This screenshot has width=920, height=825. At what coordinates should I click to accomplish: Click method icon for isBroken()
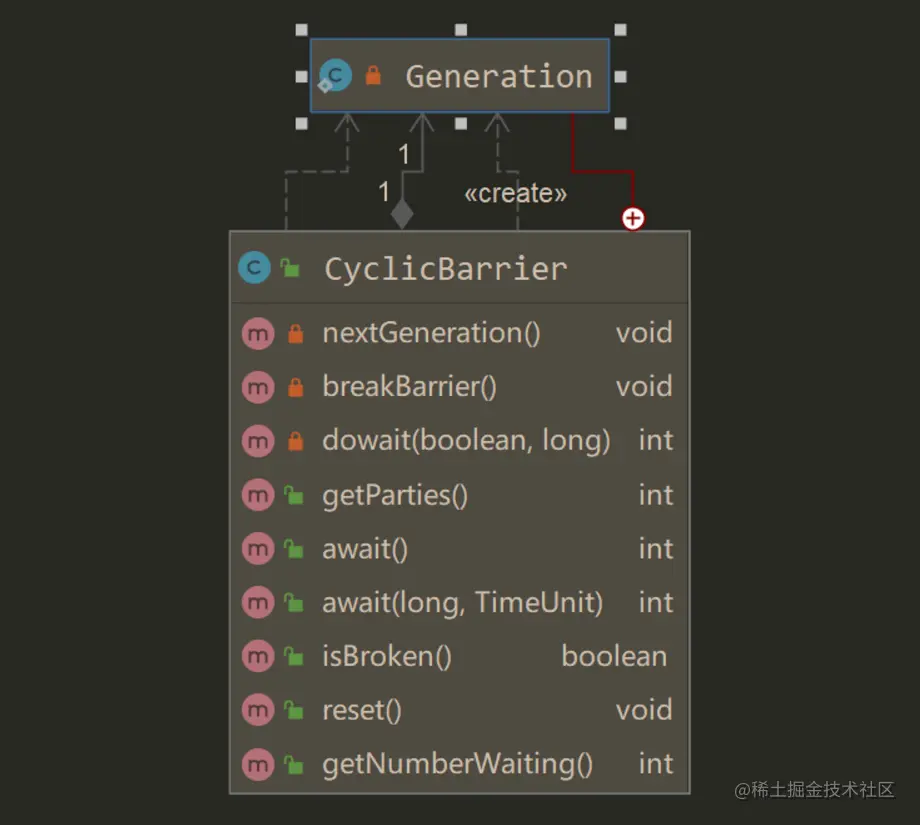[x=258, y=657]
